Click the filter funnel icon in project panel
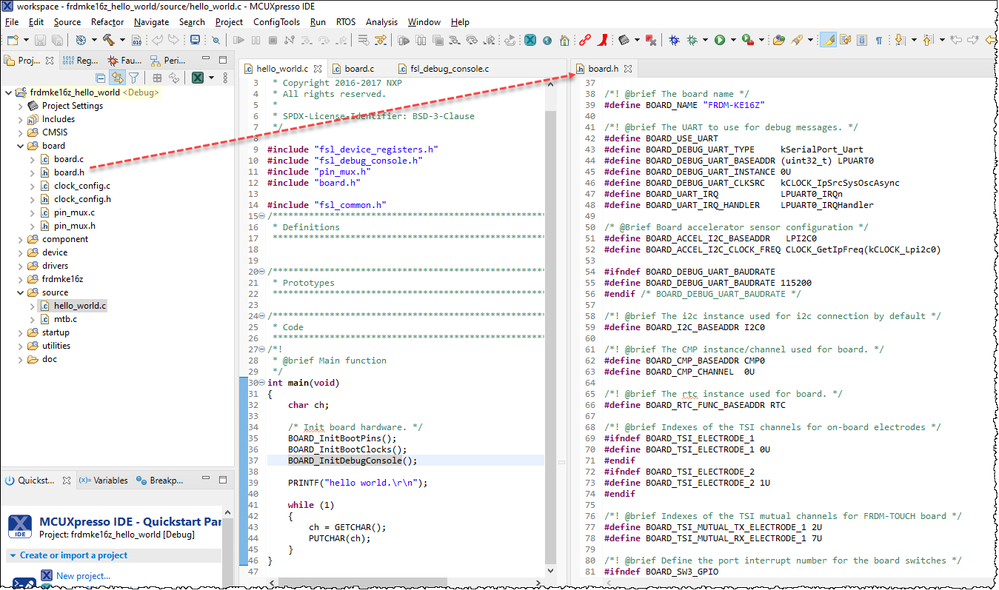Screen dimensions: 999x590 [134, 78]
